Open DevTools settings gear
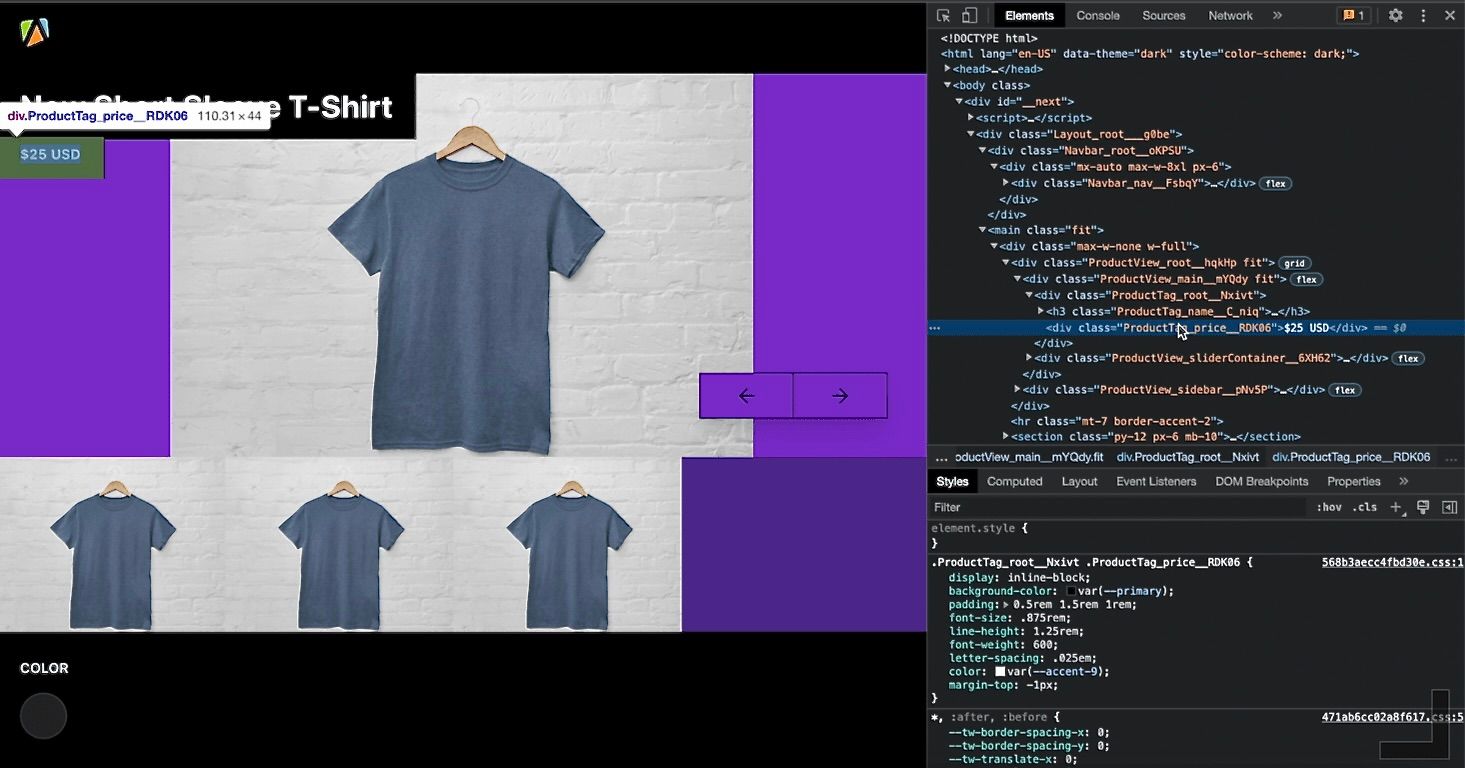This screenshot has height=768, width=1465. pyautogui.click(x=1396, y=15)
